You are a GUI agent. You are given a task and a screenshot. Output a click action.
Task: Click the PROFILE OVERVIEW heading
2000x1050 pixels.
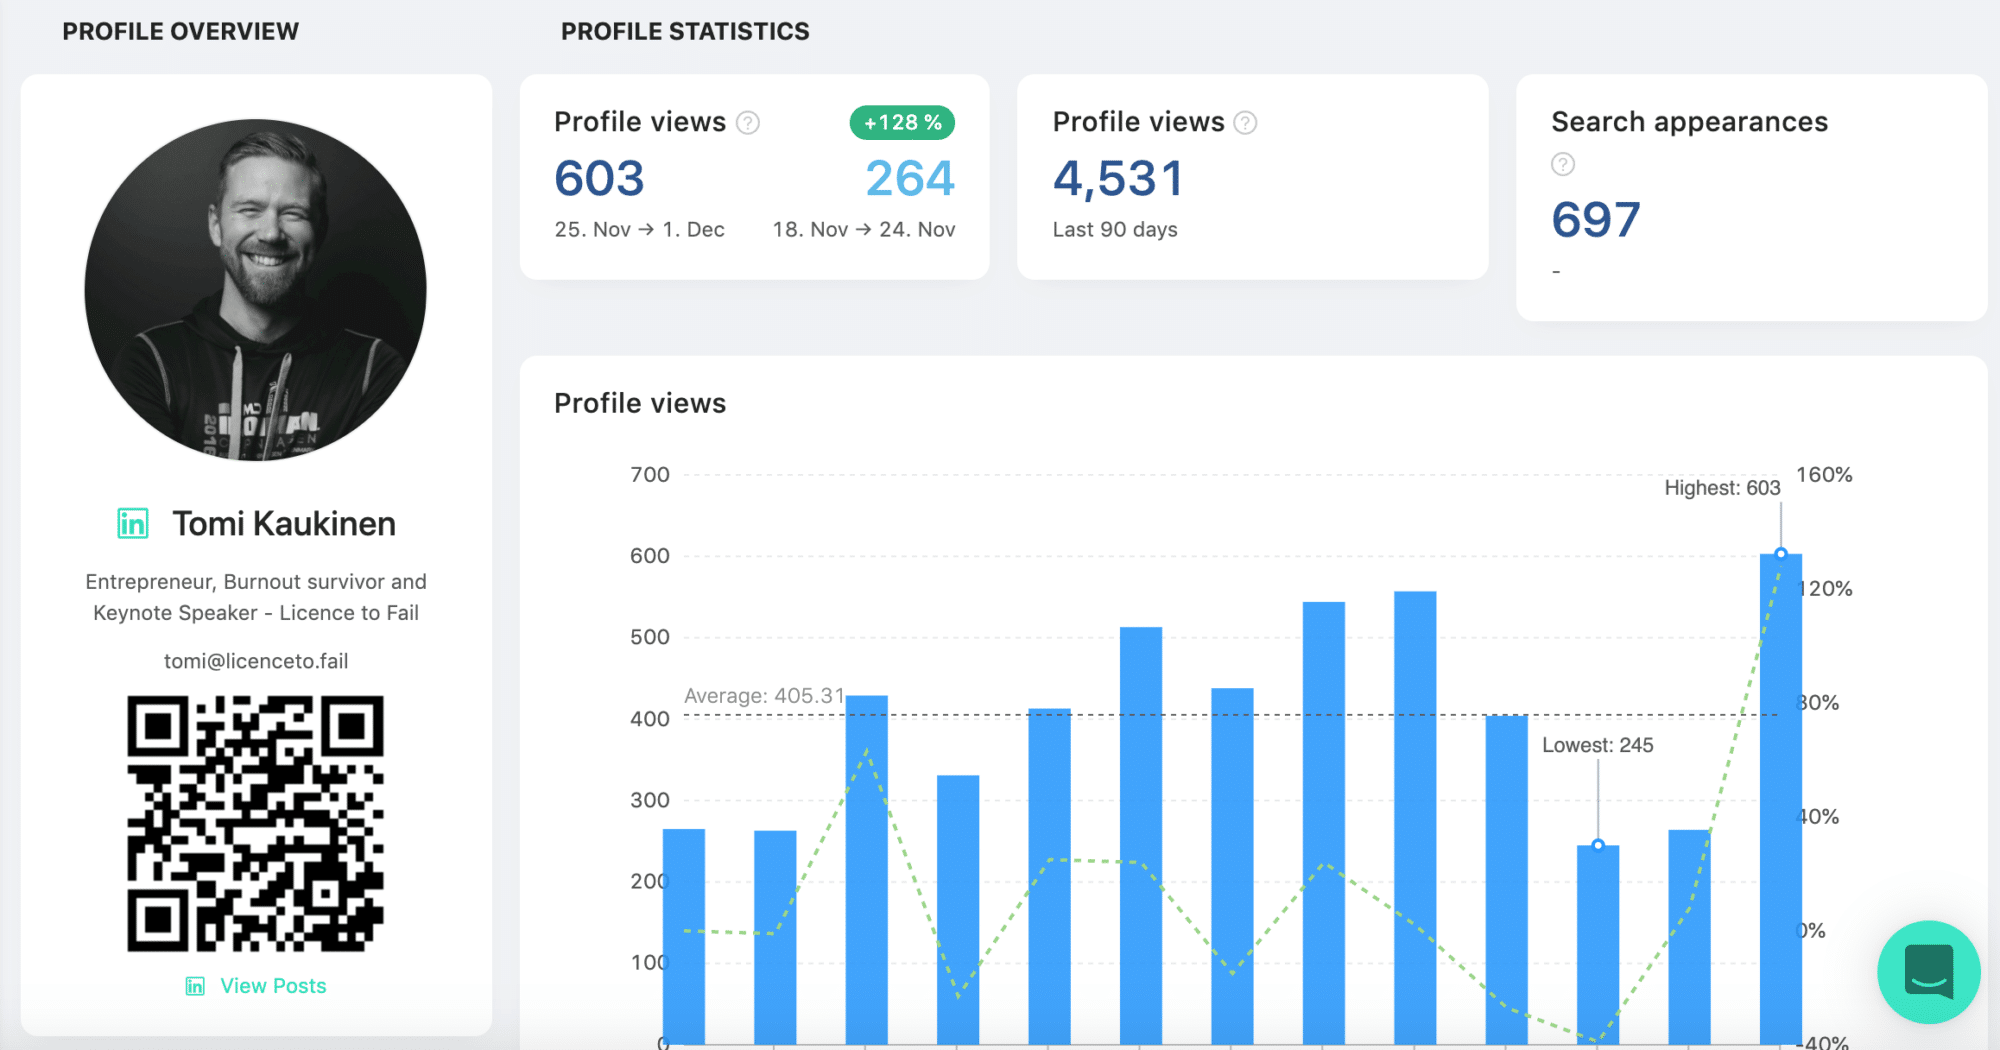pyautogui.click(x=181, y=31)
